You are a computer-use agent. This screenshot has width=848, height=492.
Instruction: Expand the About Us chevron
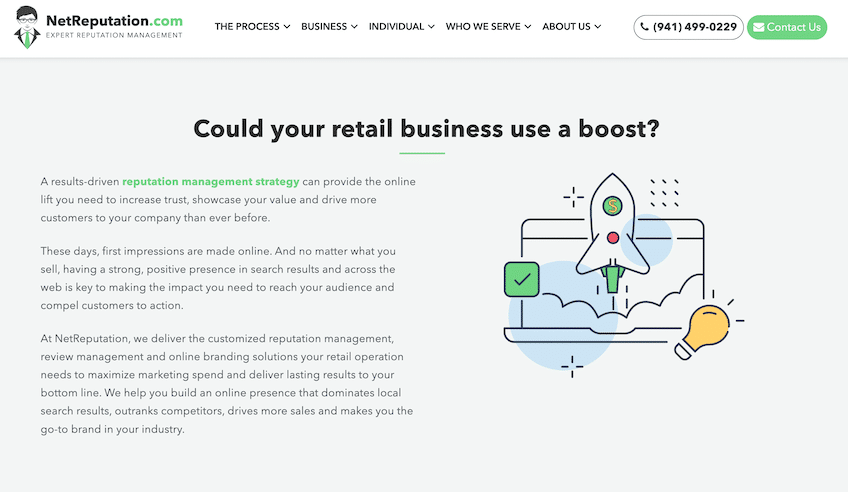tap(598, 26)
